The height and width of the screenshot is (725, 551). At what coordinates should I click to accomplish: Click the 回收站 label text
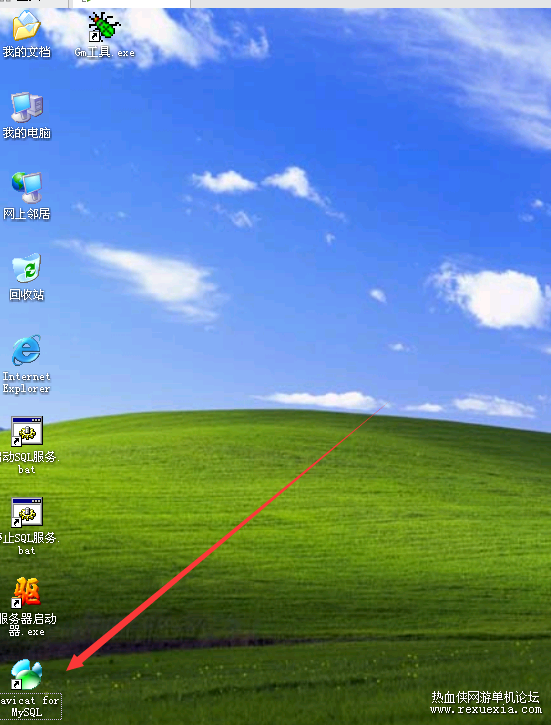(27, 295)
